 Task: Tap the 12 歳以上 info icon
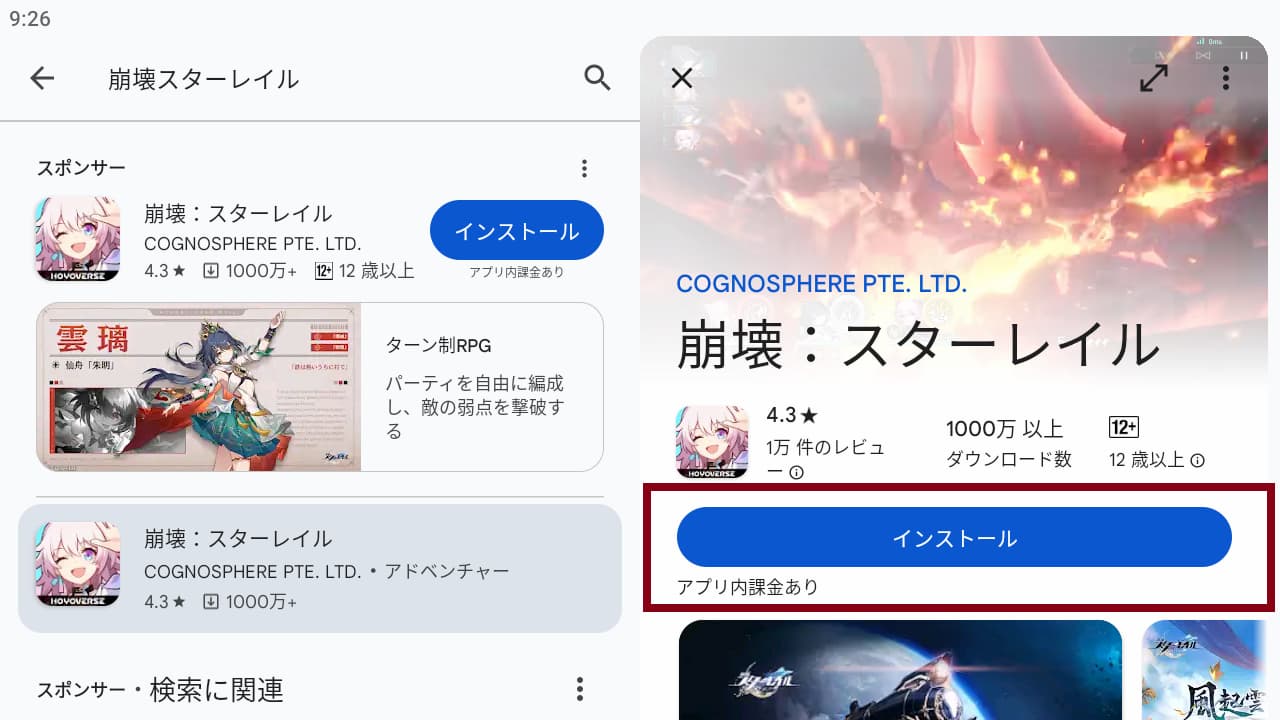click(x=1197, y=460)
